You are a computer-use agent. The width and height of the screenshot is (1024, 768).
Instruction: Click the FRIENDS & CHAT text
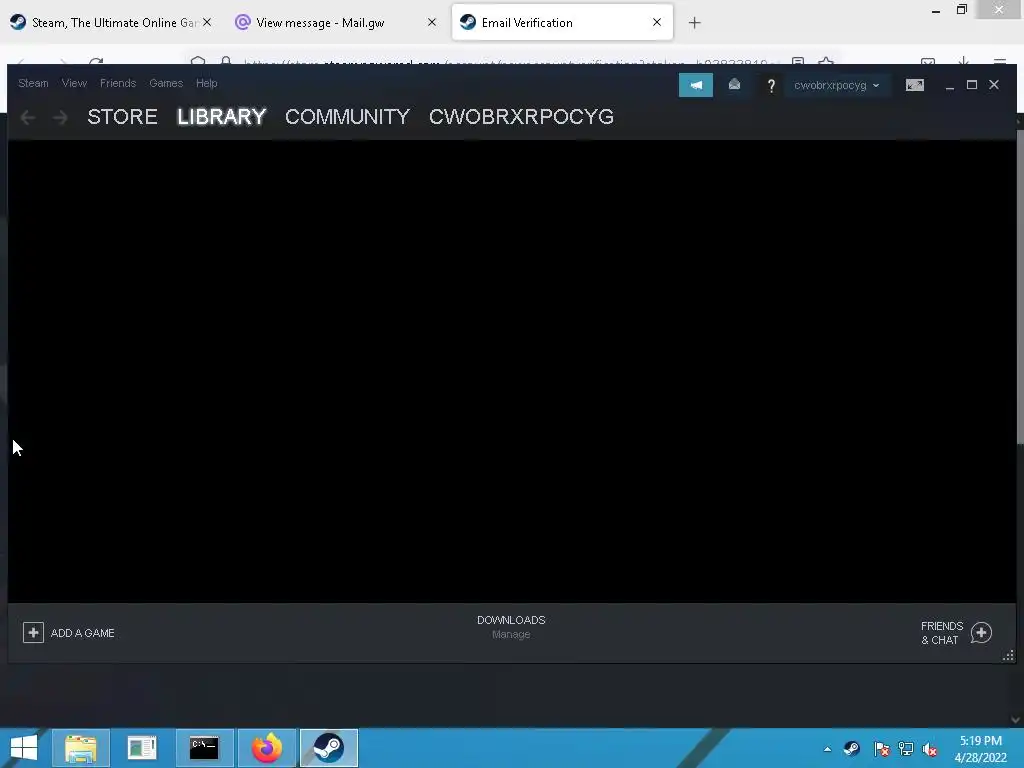pos(941,633)
